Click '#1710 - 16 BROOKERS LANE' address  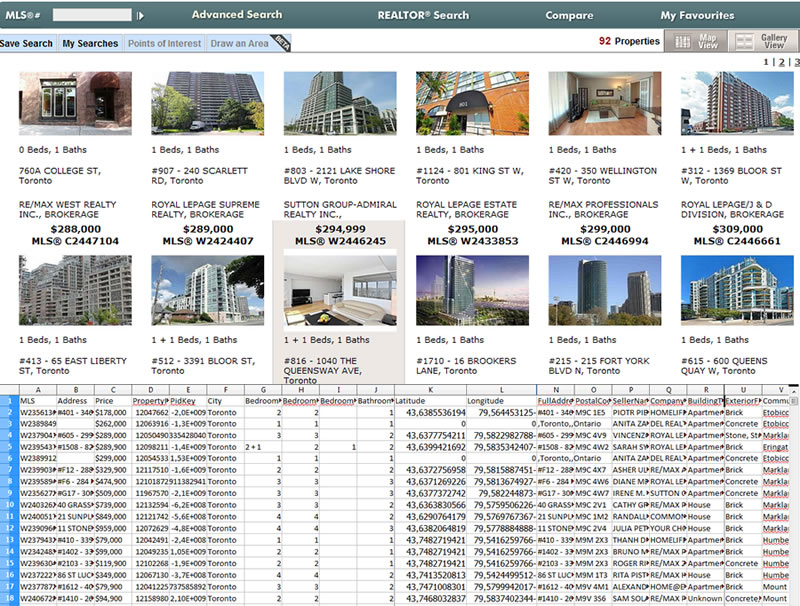(x=466, y=366)
